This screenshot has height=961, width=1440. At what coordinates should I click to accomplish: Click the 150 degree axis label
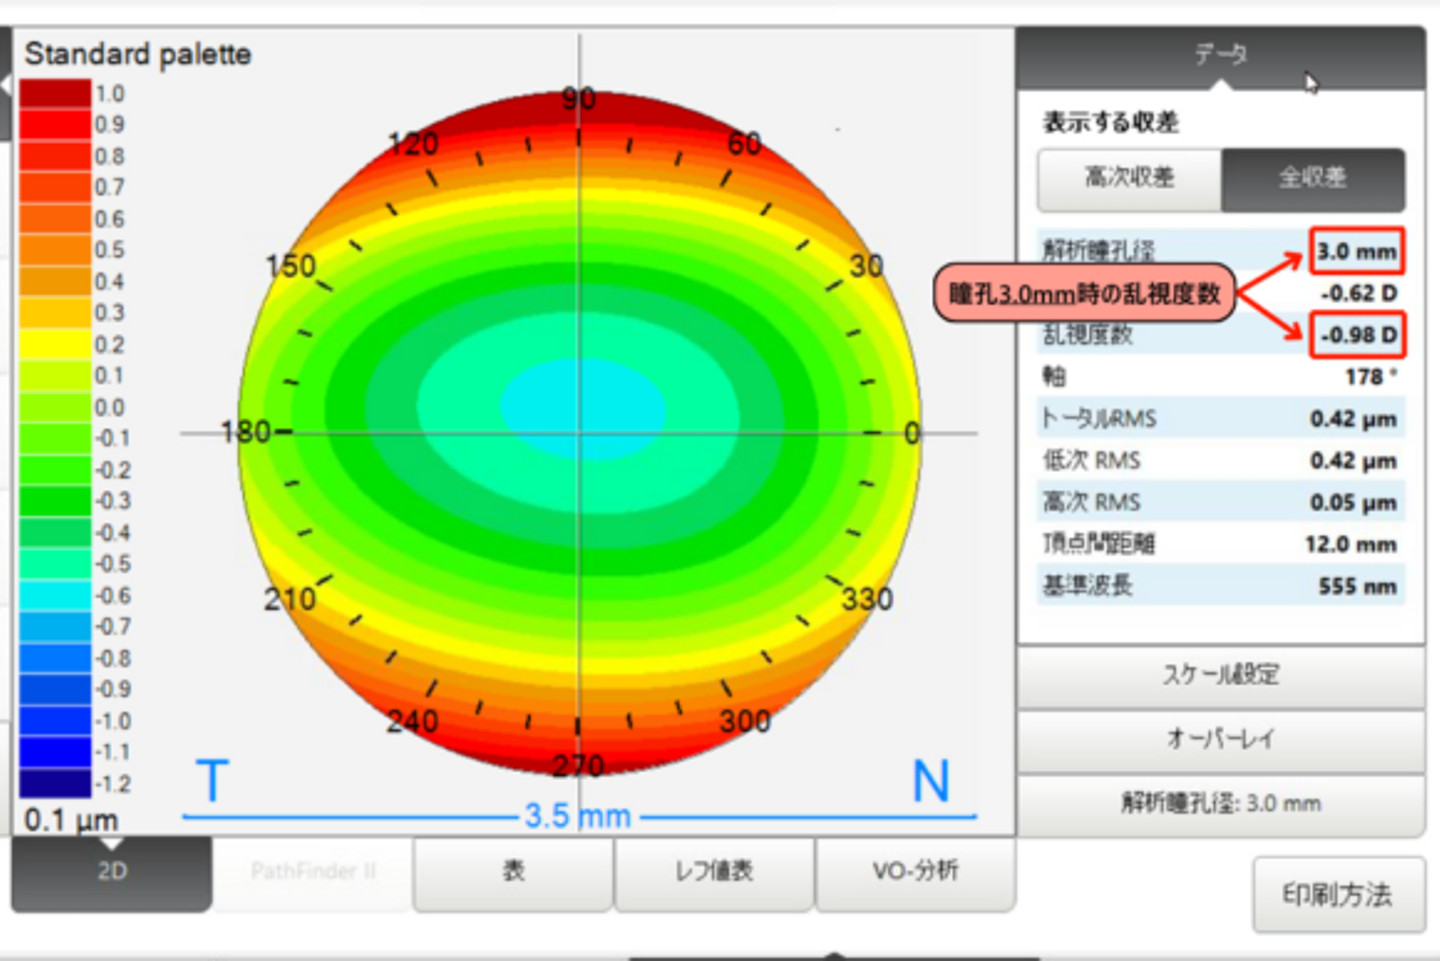[x=291, y=267]
